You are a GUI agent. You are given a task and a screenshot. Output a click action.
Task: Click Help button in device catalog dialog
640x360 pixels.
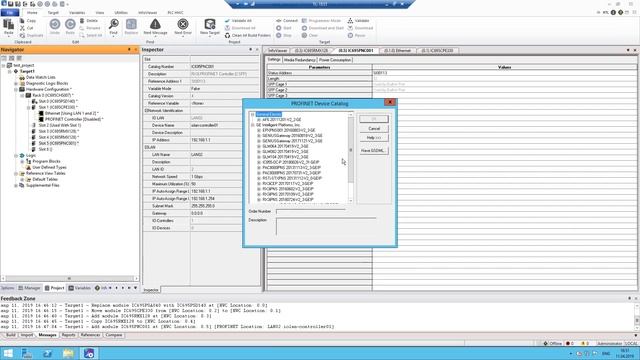(374, 138)
